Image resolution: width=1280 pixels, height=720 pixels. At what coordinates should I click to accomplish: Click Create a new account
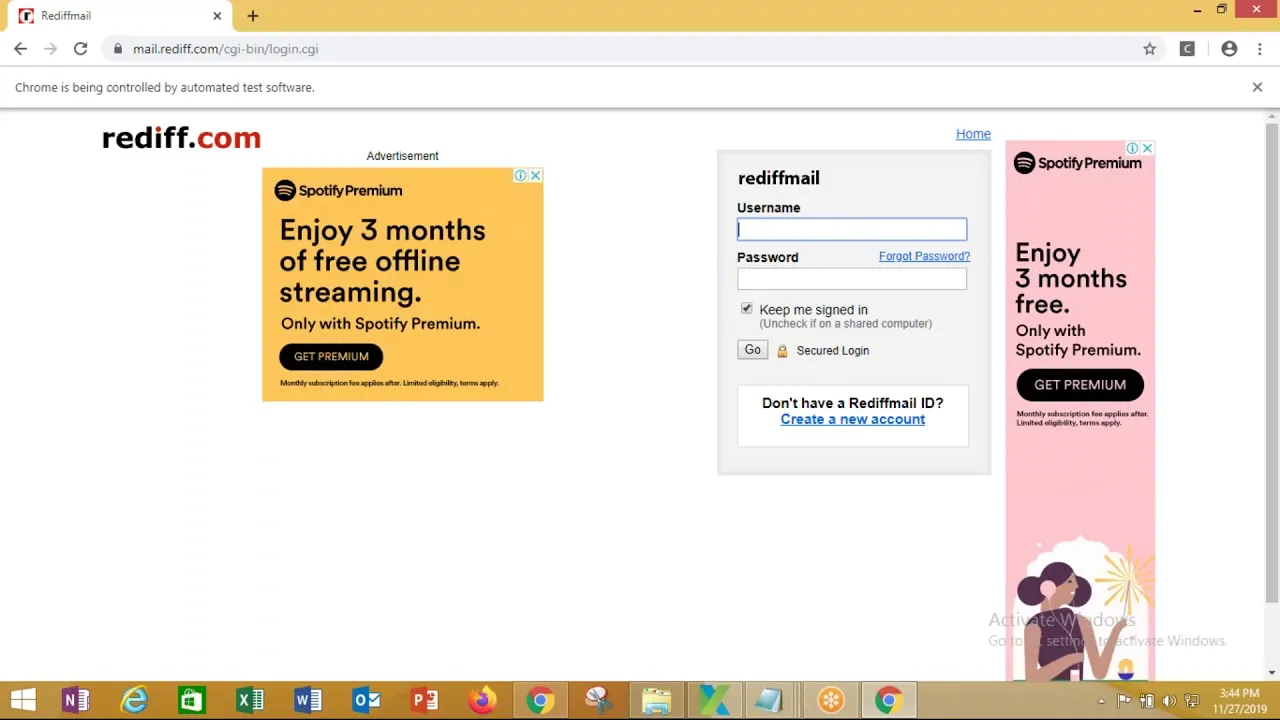[x=853, y=419]
